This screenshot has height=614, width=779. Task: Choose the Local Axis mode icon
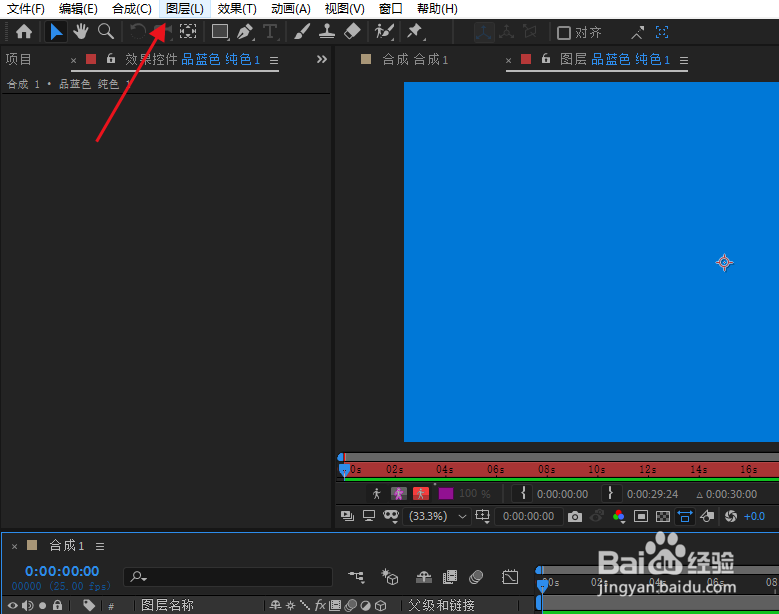tap(483, 33)
